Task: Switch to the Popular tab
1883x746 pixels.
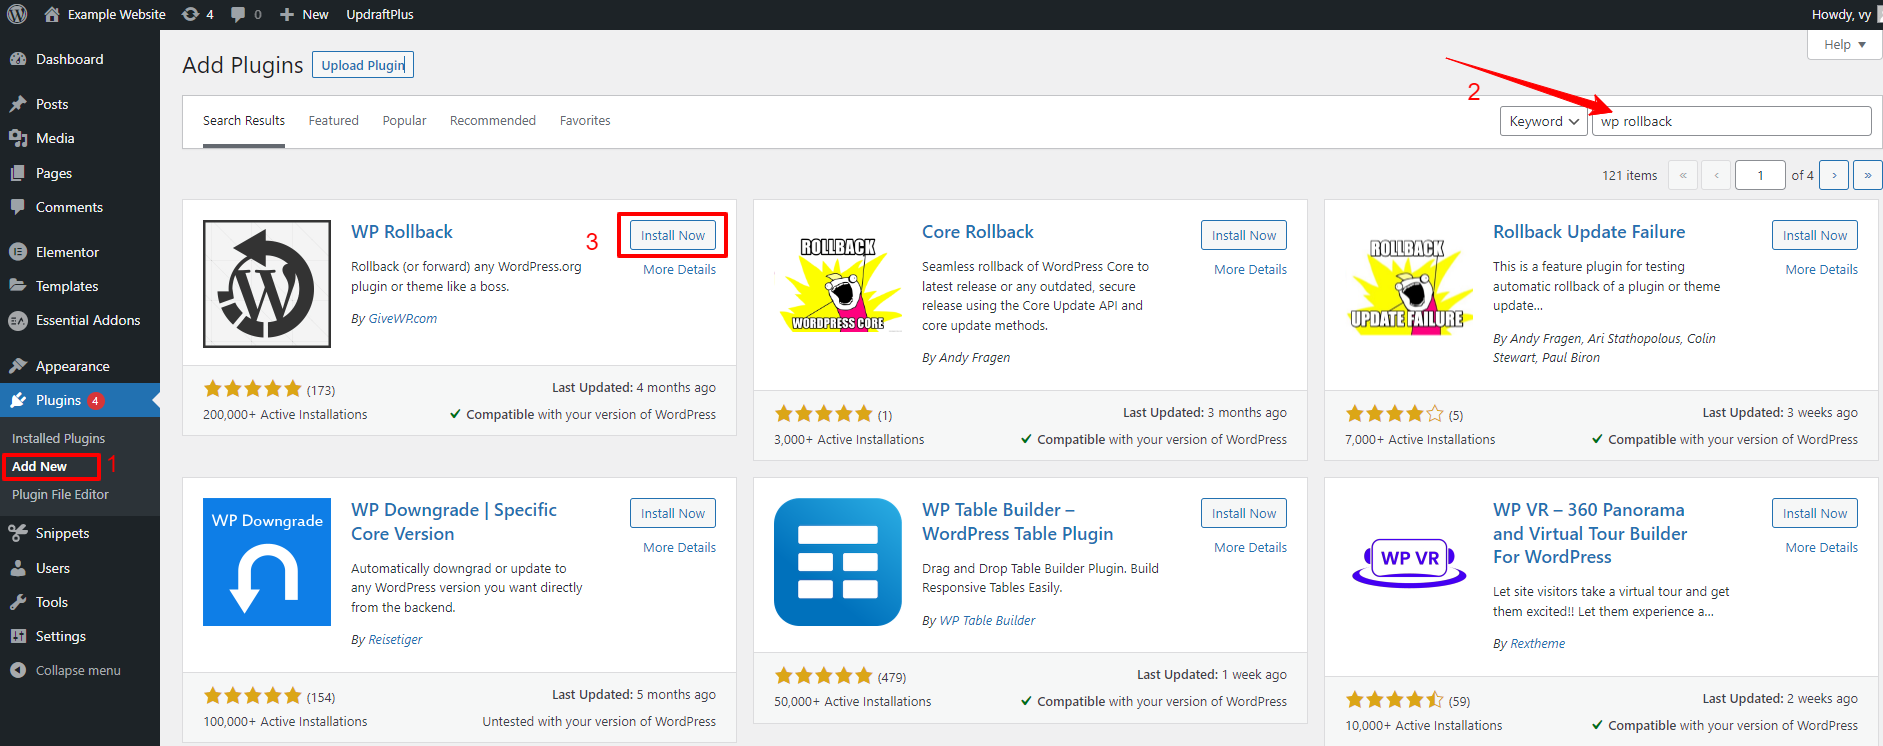Action: click(x=404, y=121)
